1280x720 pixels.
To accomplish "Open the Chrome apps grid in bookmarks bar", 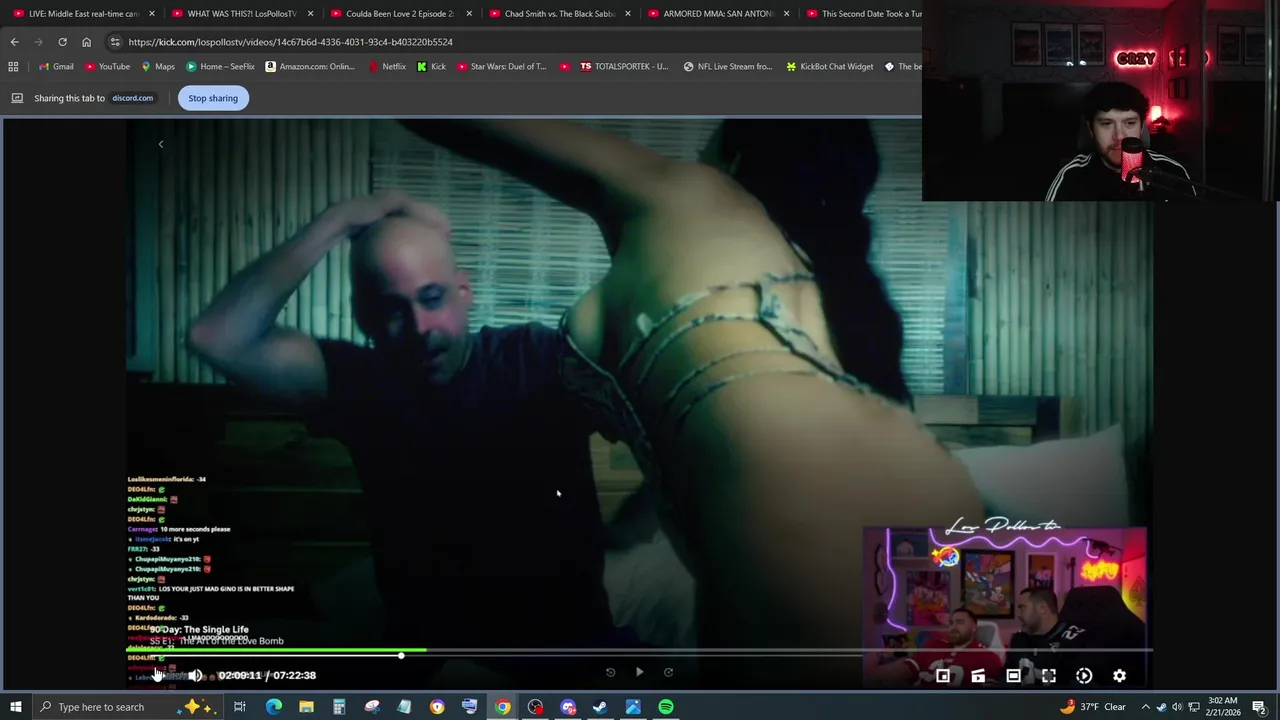I will tap(13, 67).
